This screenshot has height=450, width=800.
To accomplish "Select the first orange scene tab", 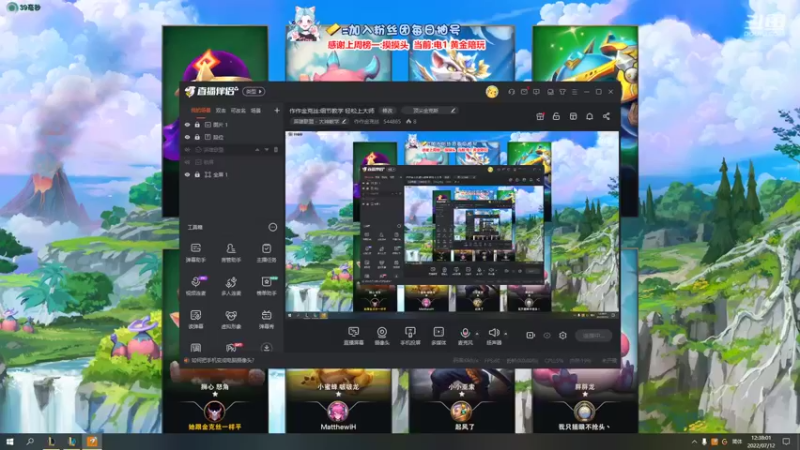I will tap(201, 110).
